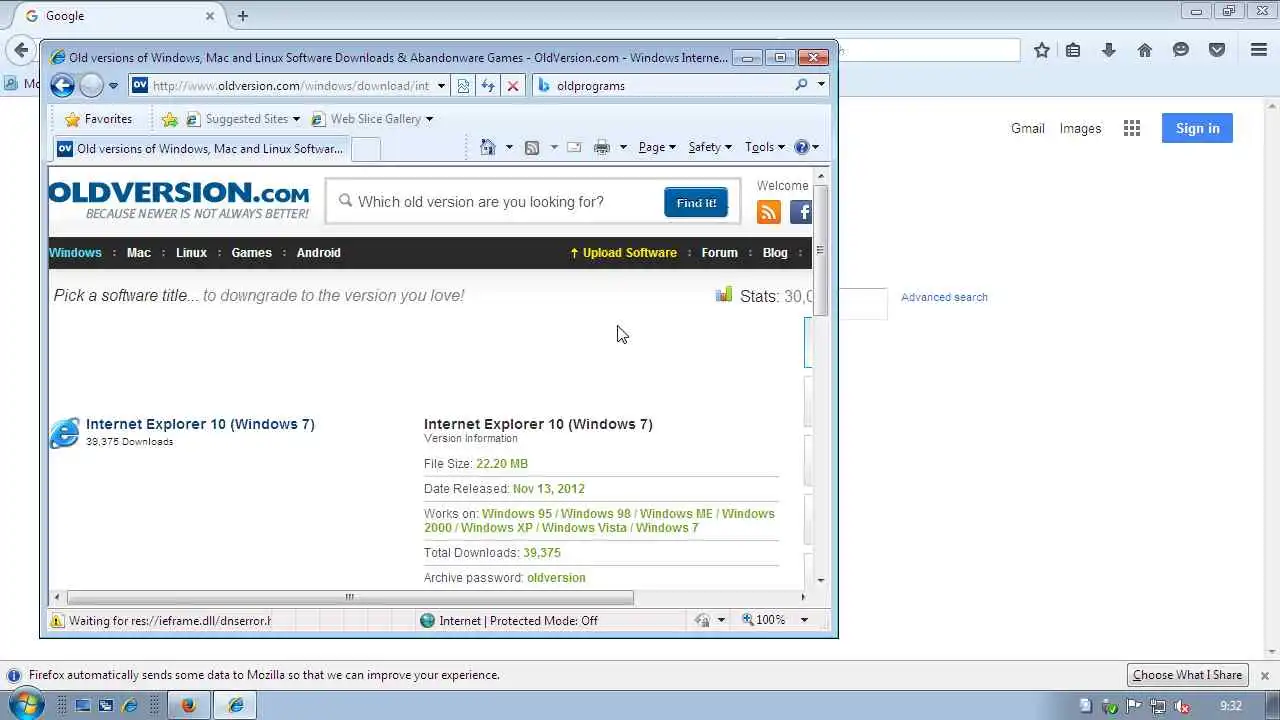Expand the zoom level dropdown arrow
1280x720 pixels.
(x=803, y=620)
